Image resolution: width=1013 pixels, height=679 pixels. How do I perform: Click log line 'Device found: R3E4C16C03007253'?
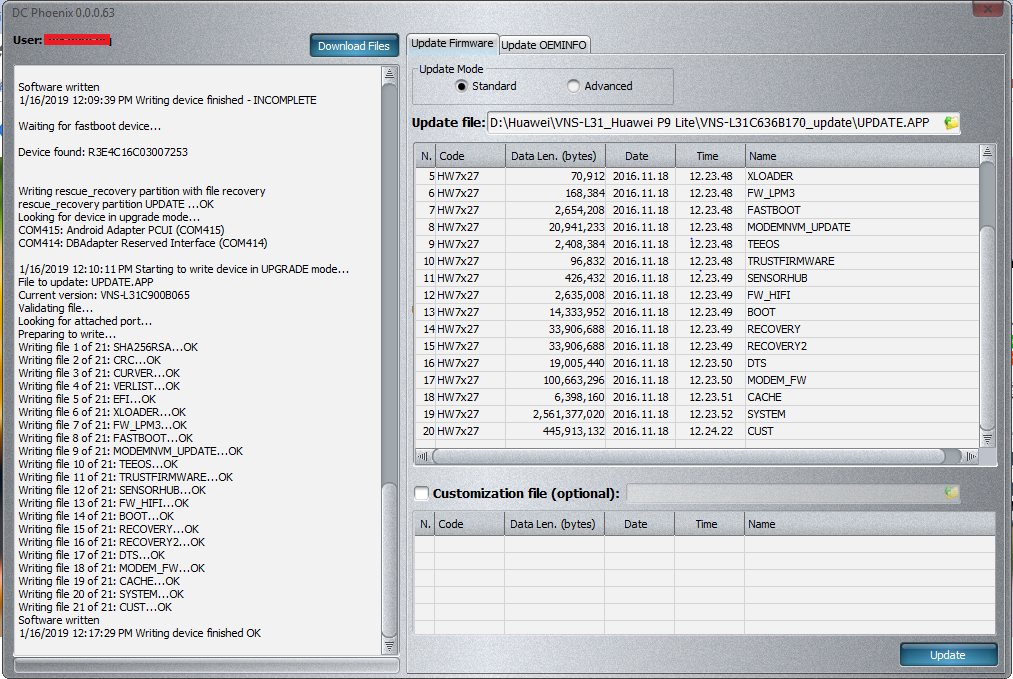pyautogui.click(x=103, y=152)
